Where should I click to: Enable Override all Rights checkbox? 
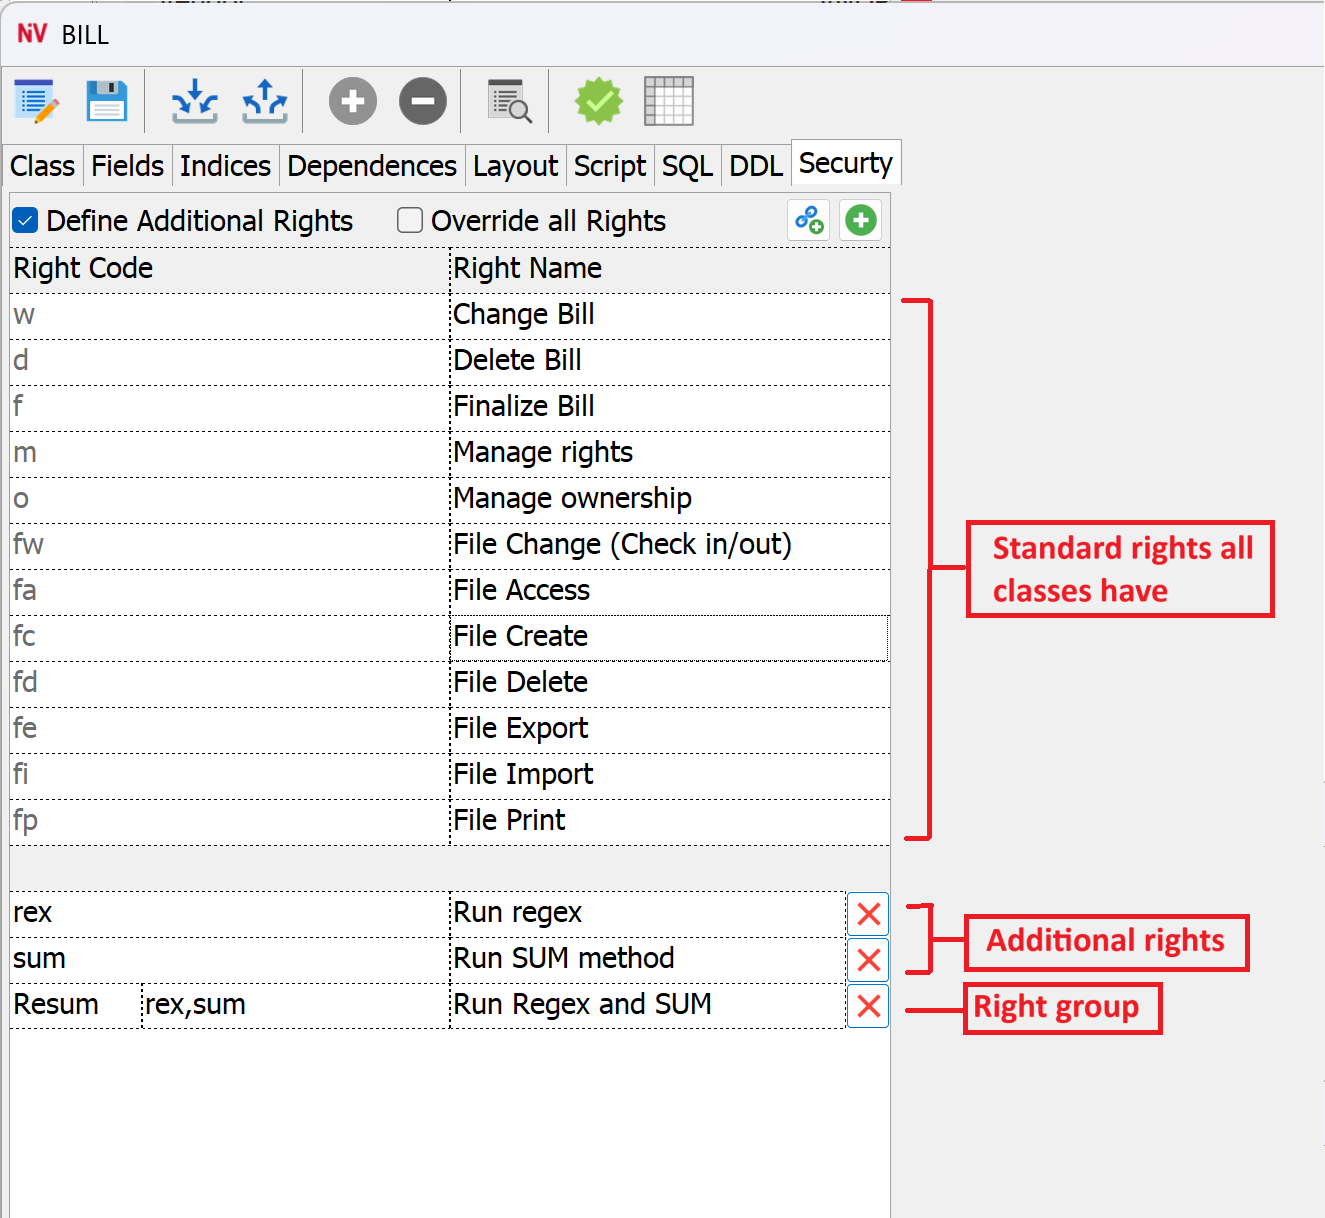410,221
